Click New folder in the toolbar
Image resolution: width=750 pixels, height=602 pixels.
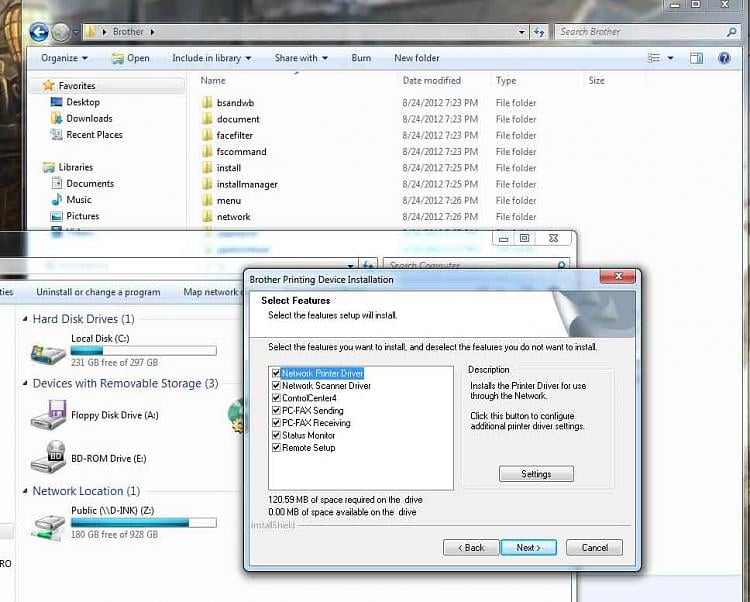[x=417, y=58]
